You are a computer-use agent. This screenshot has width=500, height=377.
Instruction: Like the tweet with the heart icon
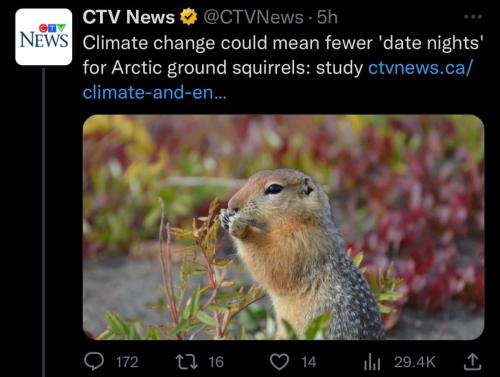point(279,362)
